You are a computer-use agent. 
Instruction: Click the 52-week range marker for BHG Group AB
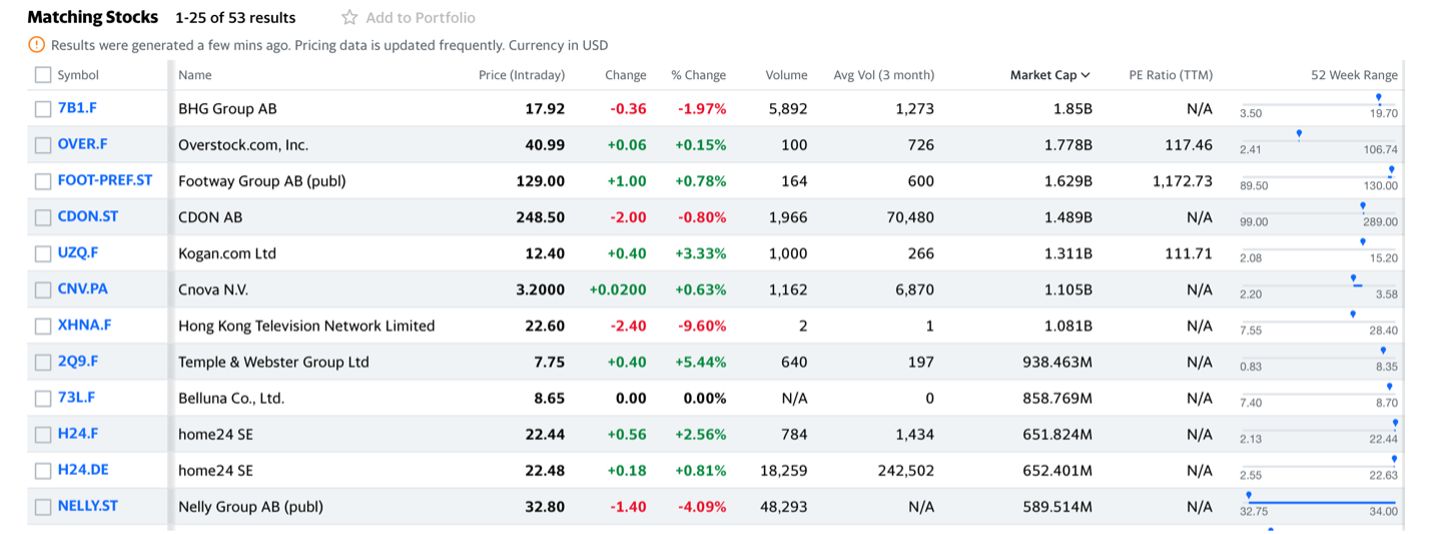pyautogui.click(x=1379, y=99)
